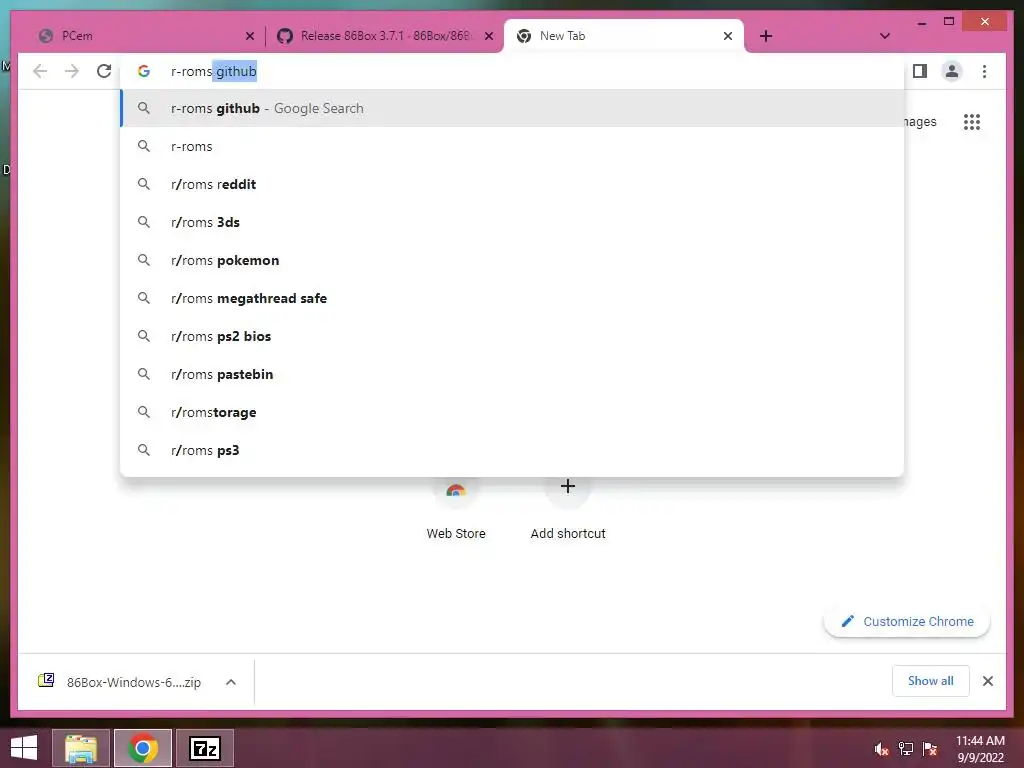Viewport: 1024px width, 768px height.
Task: Open the tab search chevron
Action: coord(885,36)
